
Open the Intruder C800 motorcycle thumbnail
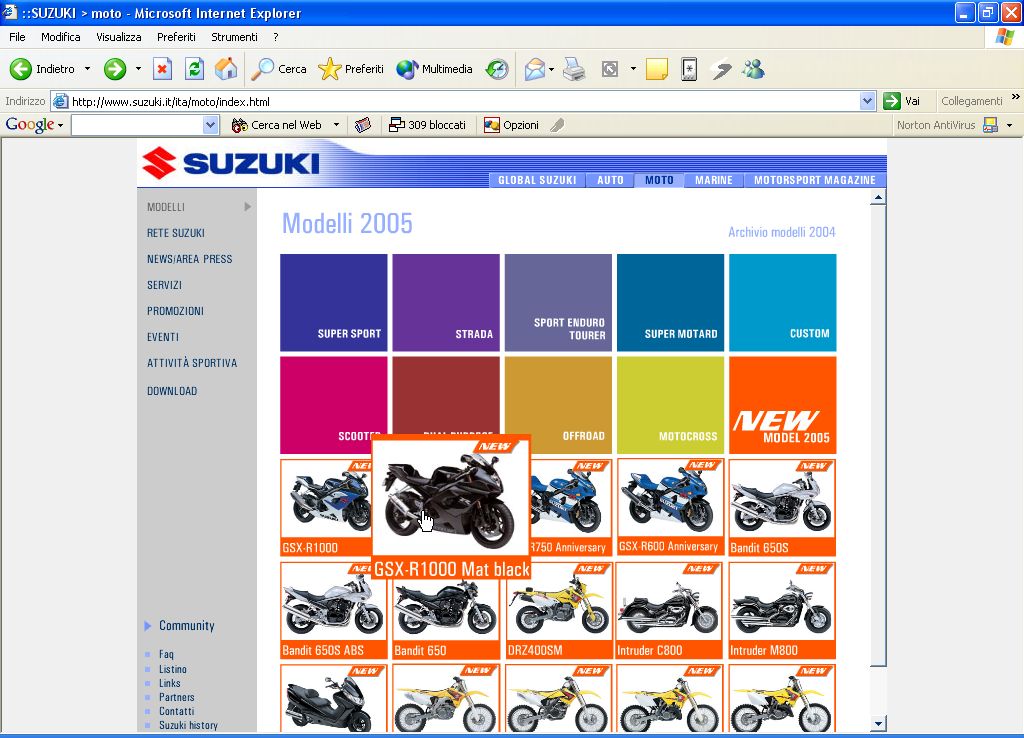tap(670, 610)
